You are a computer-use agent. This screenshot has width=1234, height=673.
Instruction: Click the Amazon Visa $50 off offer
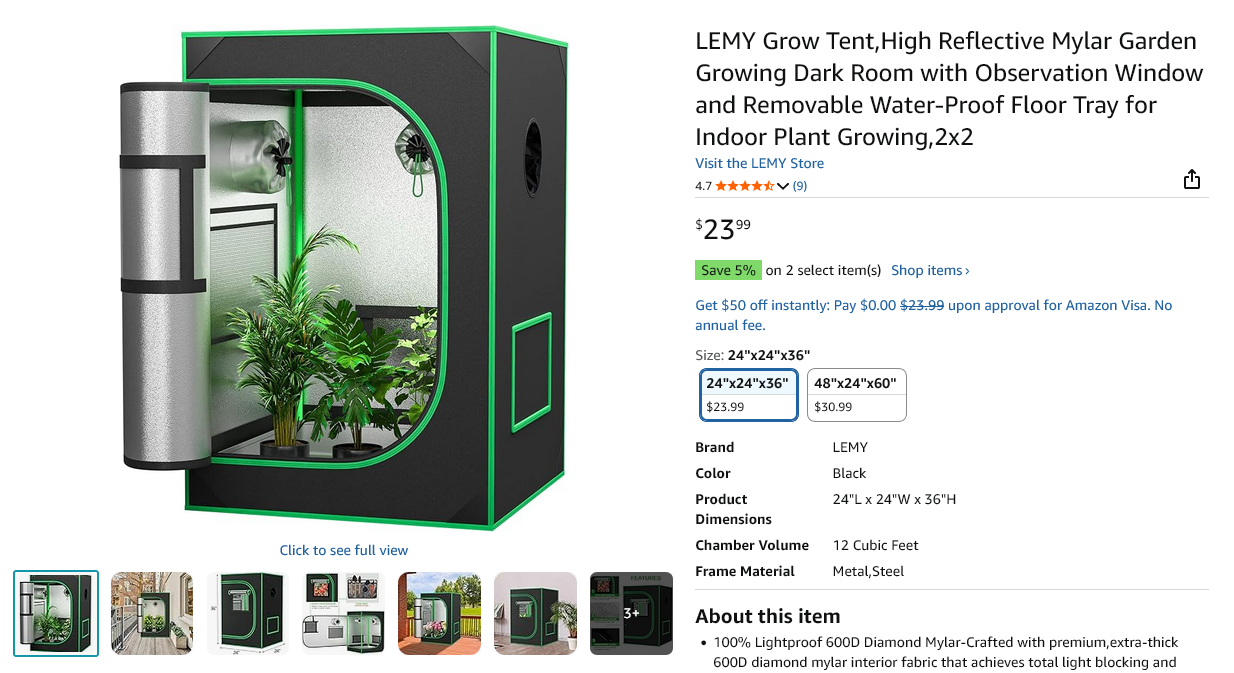[933, 315]
